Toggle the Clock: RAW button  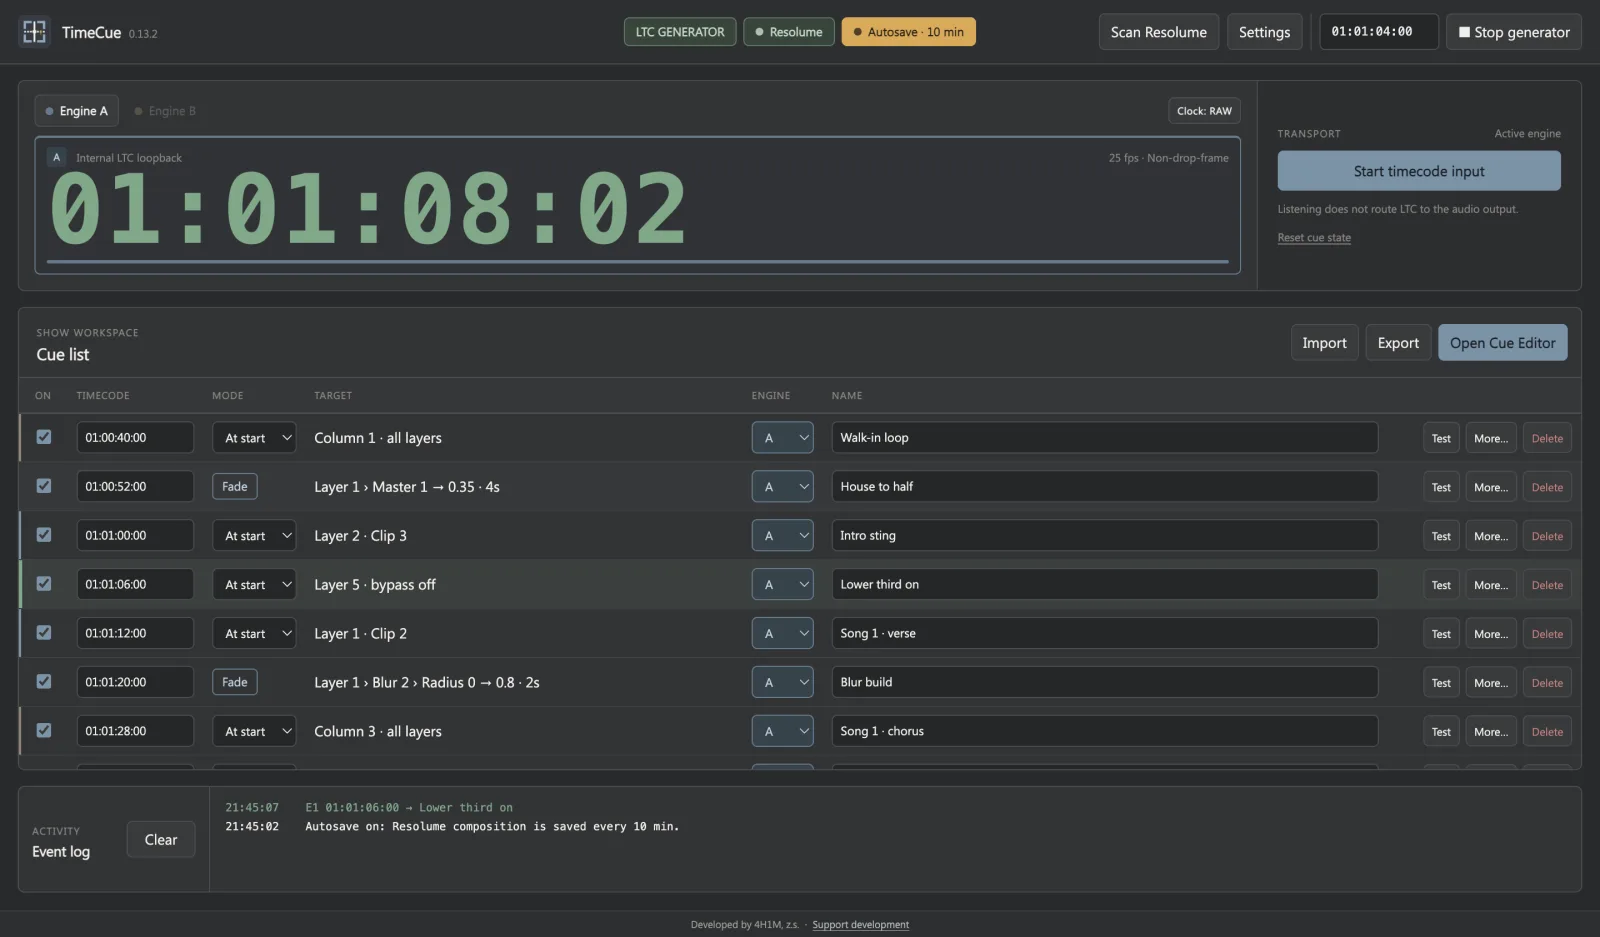pos(1205,111)
